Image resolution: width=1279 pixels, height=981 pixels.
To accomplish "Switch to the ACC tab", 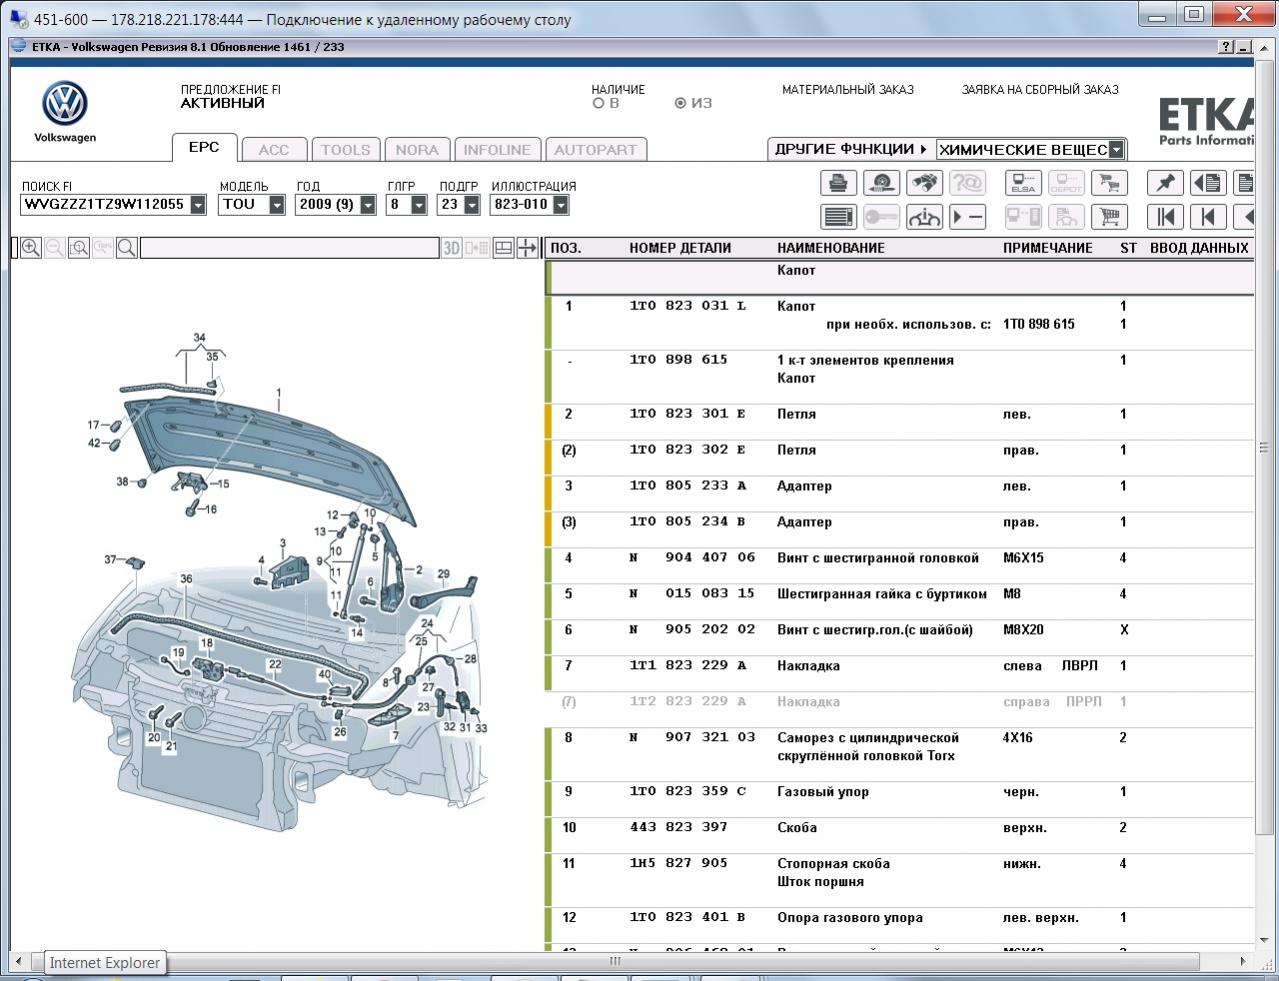I will [x=274, y=150].
